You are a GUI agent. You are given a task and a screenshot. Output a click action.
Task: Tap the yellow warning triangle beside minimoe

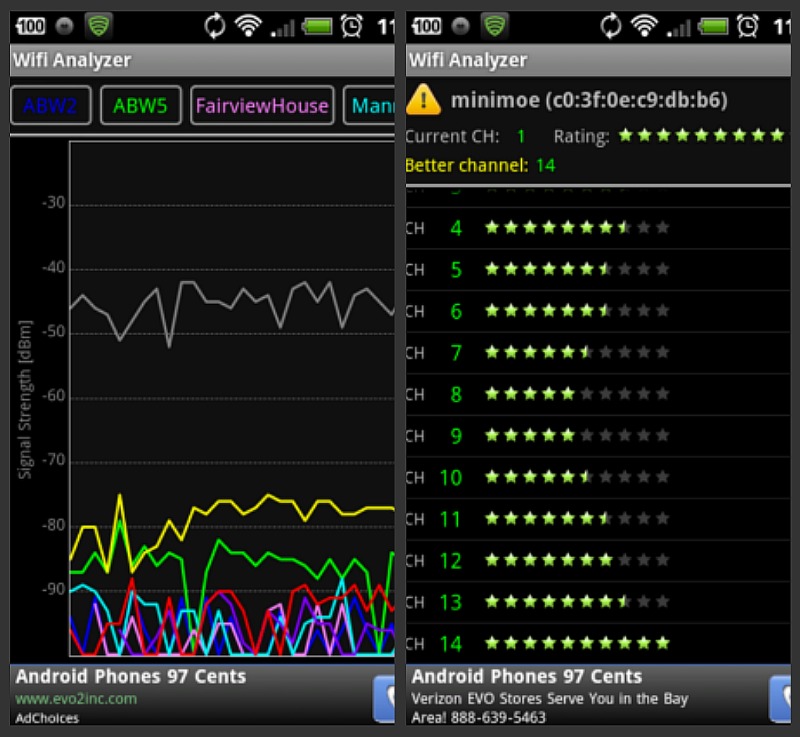tap(423, 99)
